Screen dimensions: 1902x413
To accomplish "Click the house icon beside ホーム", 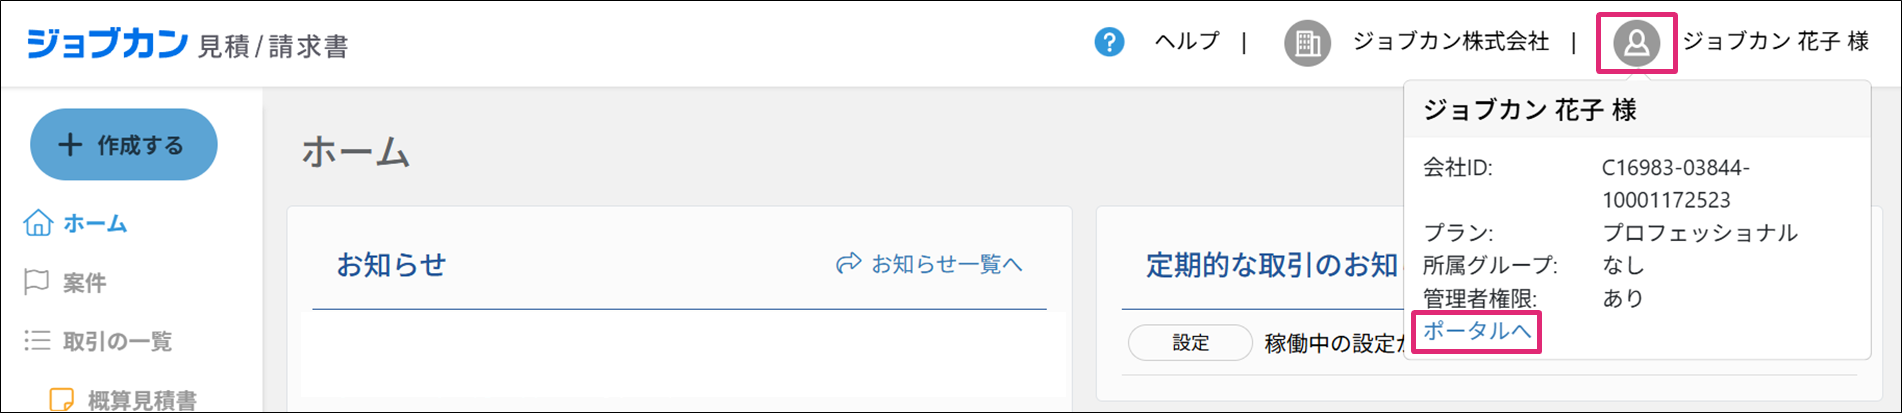I will click(x=38, y=223).
